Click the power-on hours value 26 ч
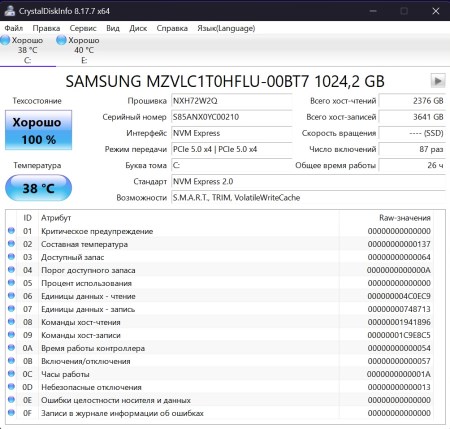This screenshot has height=429, width=450. 412,165
